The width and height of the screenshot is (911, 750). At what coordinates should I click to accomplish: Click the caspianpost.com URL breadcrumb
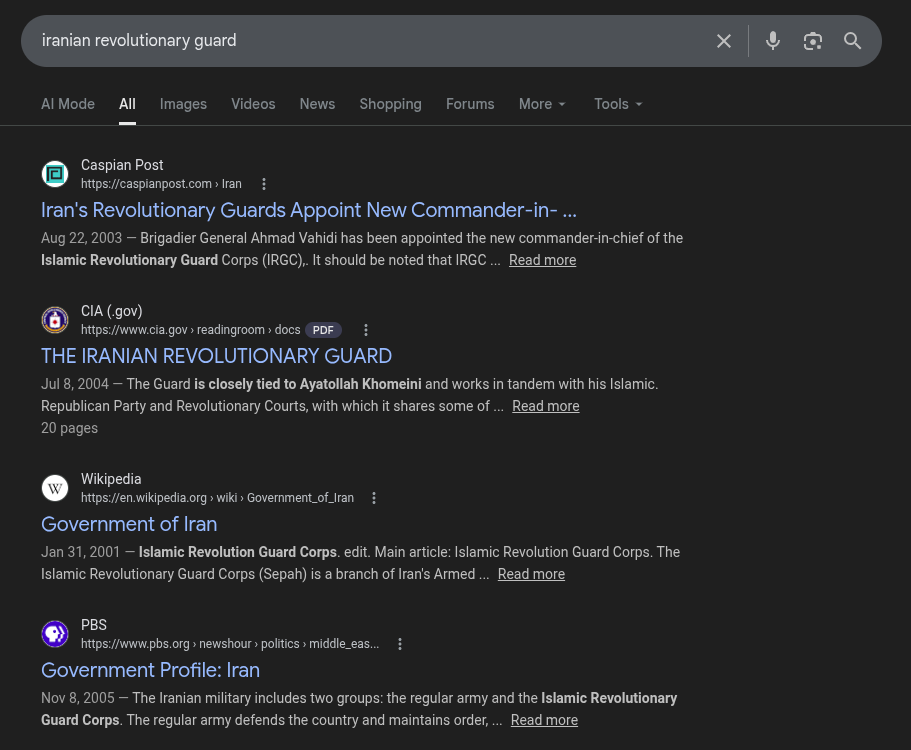coord(161,184)
